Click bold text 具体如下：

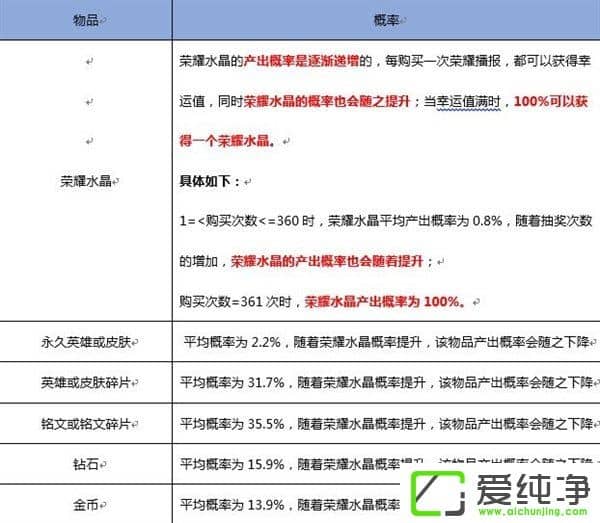click(210, 181)
